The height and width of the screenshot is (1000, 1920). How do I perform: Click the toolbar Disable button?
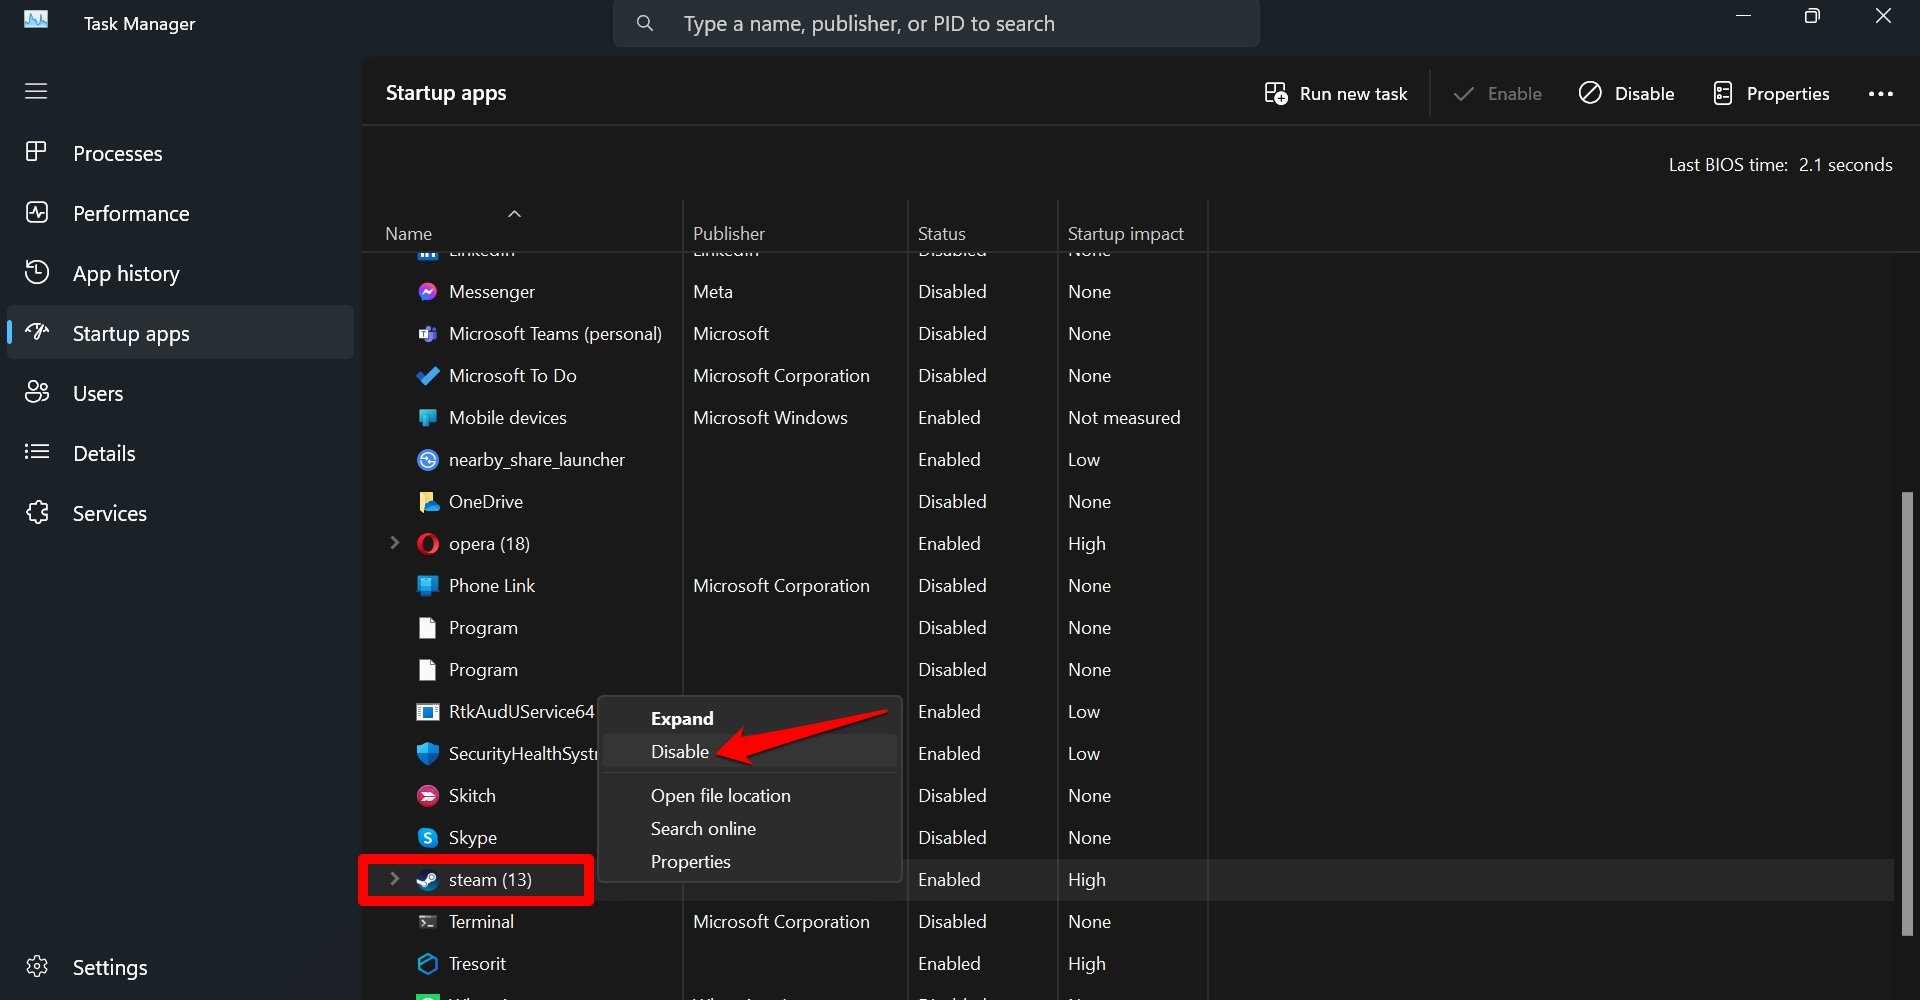pos(1627,94)
